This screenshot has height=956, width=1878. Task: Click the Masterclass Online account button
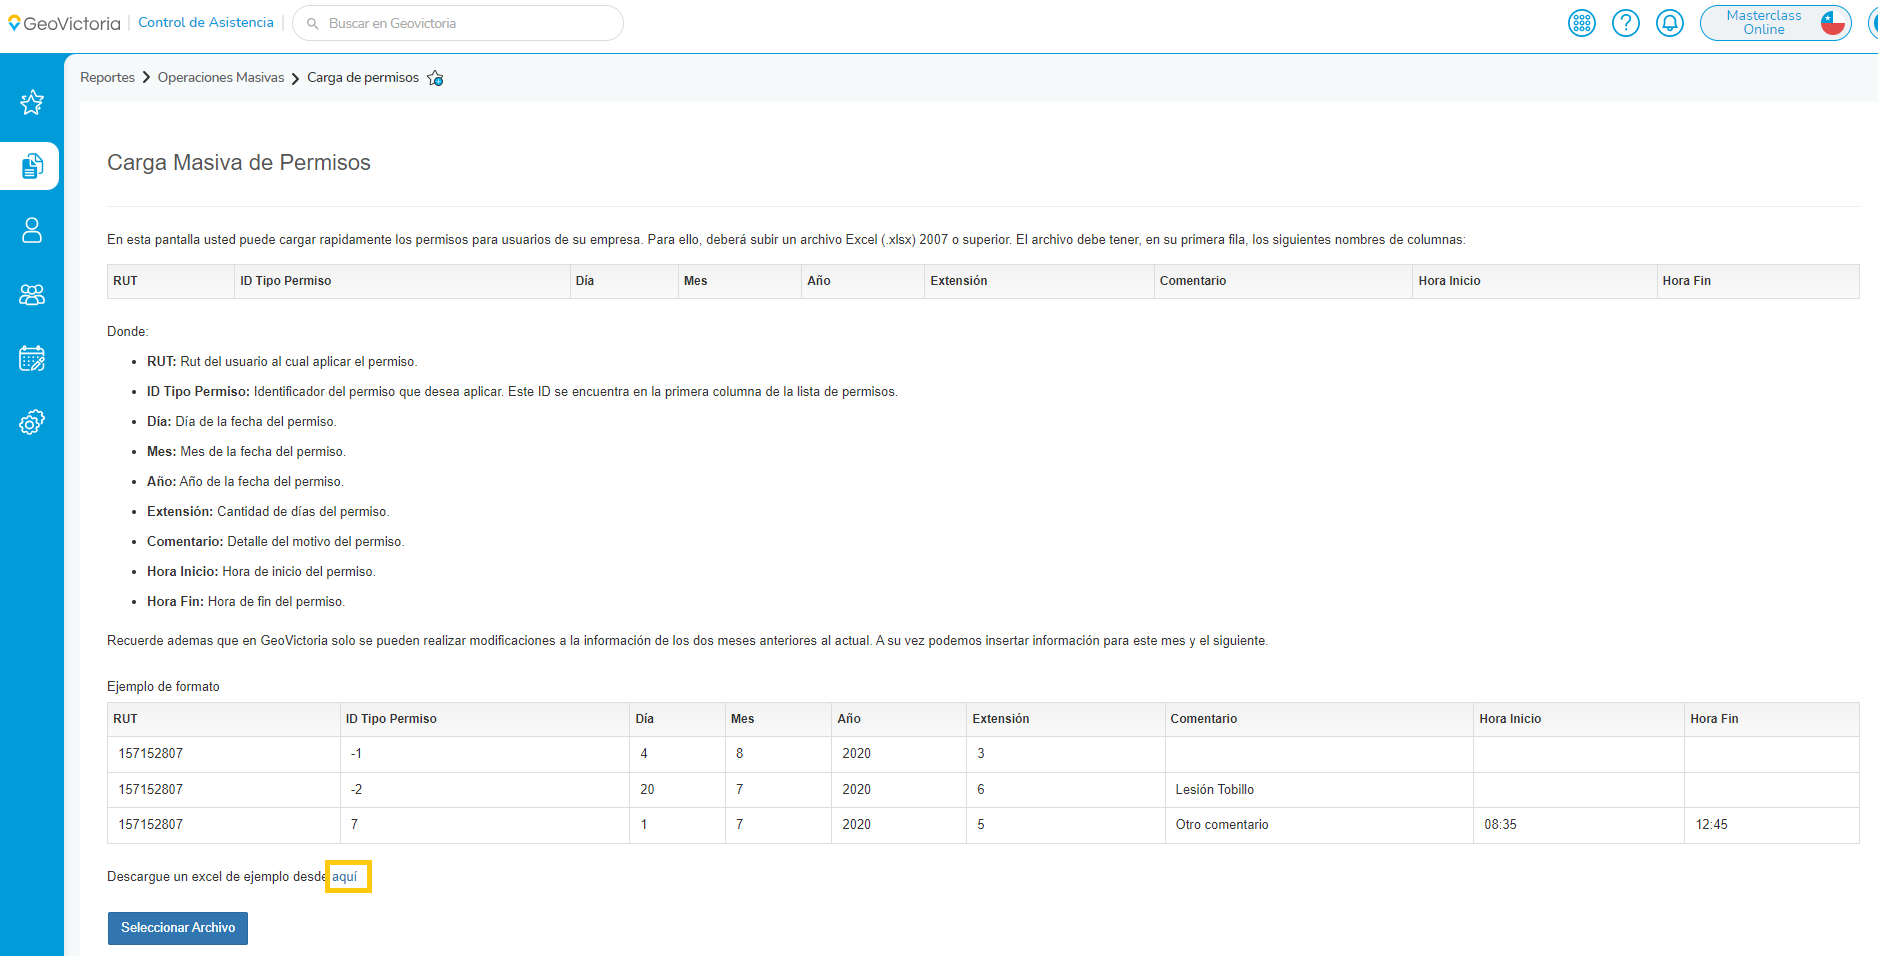(1775, 23)
